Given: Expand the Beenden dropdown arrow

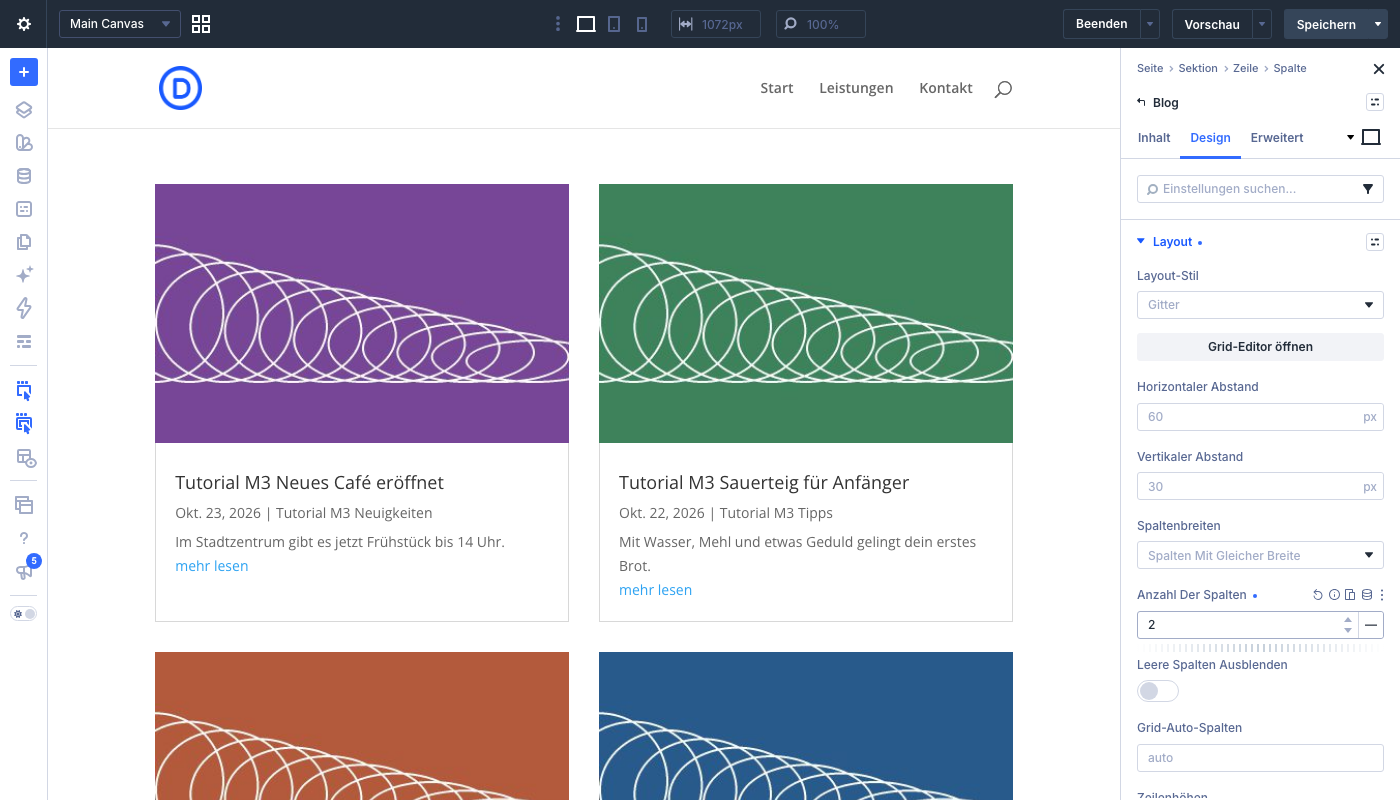Looking at the screenshot, I should point(1150,24).
